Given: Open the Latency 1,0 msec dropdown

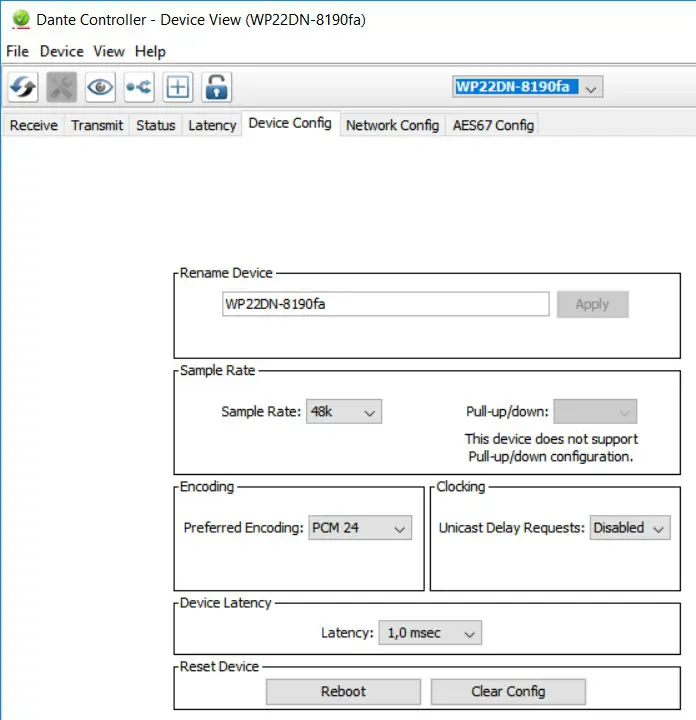Looking at the screenshot, I should (430, 633).
